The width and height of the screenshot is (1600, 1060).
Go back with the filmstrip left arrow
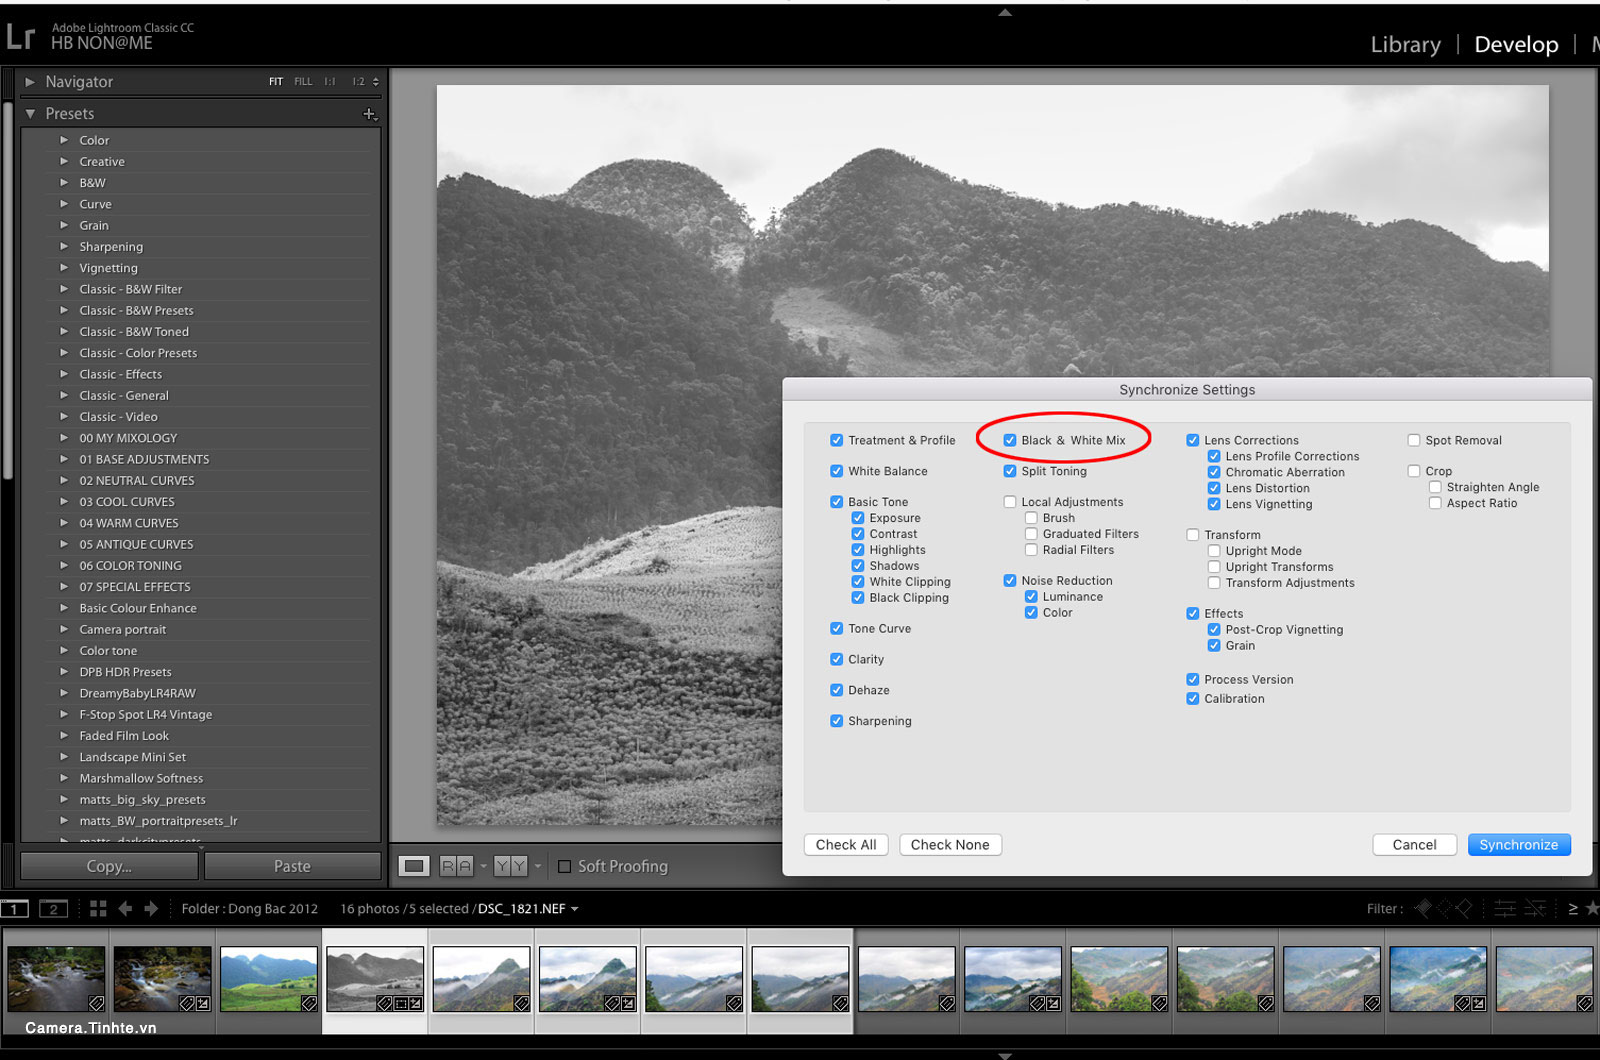[x=125, y=908]
